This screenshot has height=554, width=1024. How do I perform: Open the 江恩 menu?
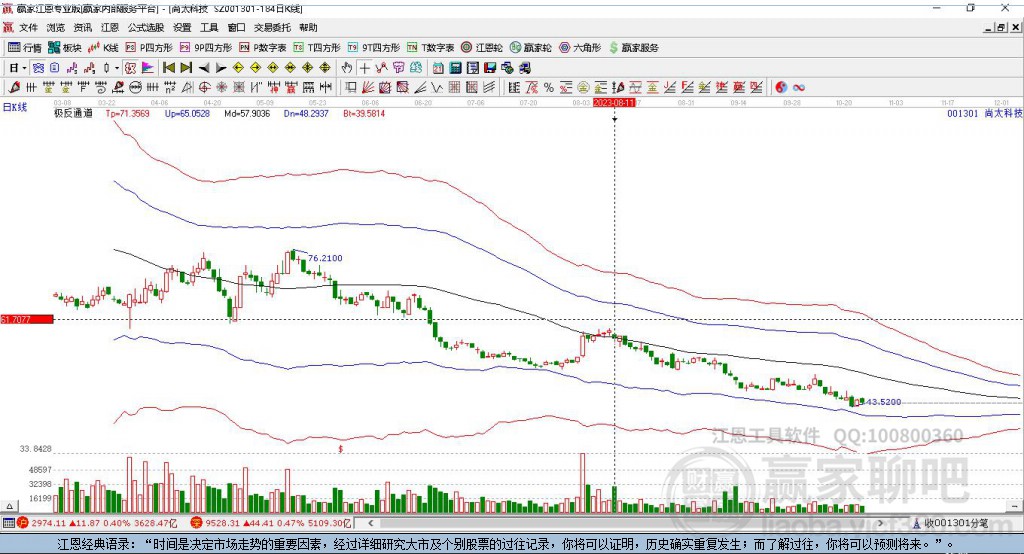(110, 27)
